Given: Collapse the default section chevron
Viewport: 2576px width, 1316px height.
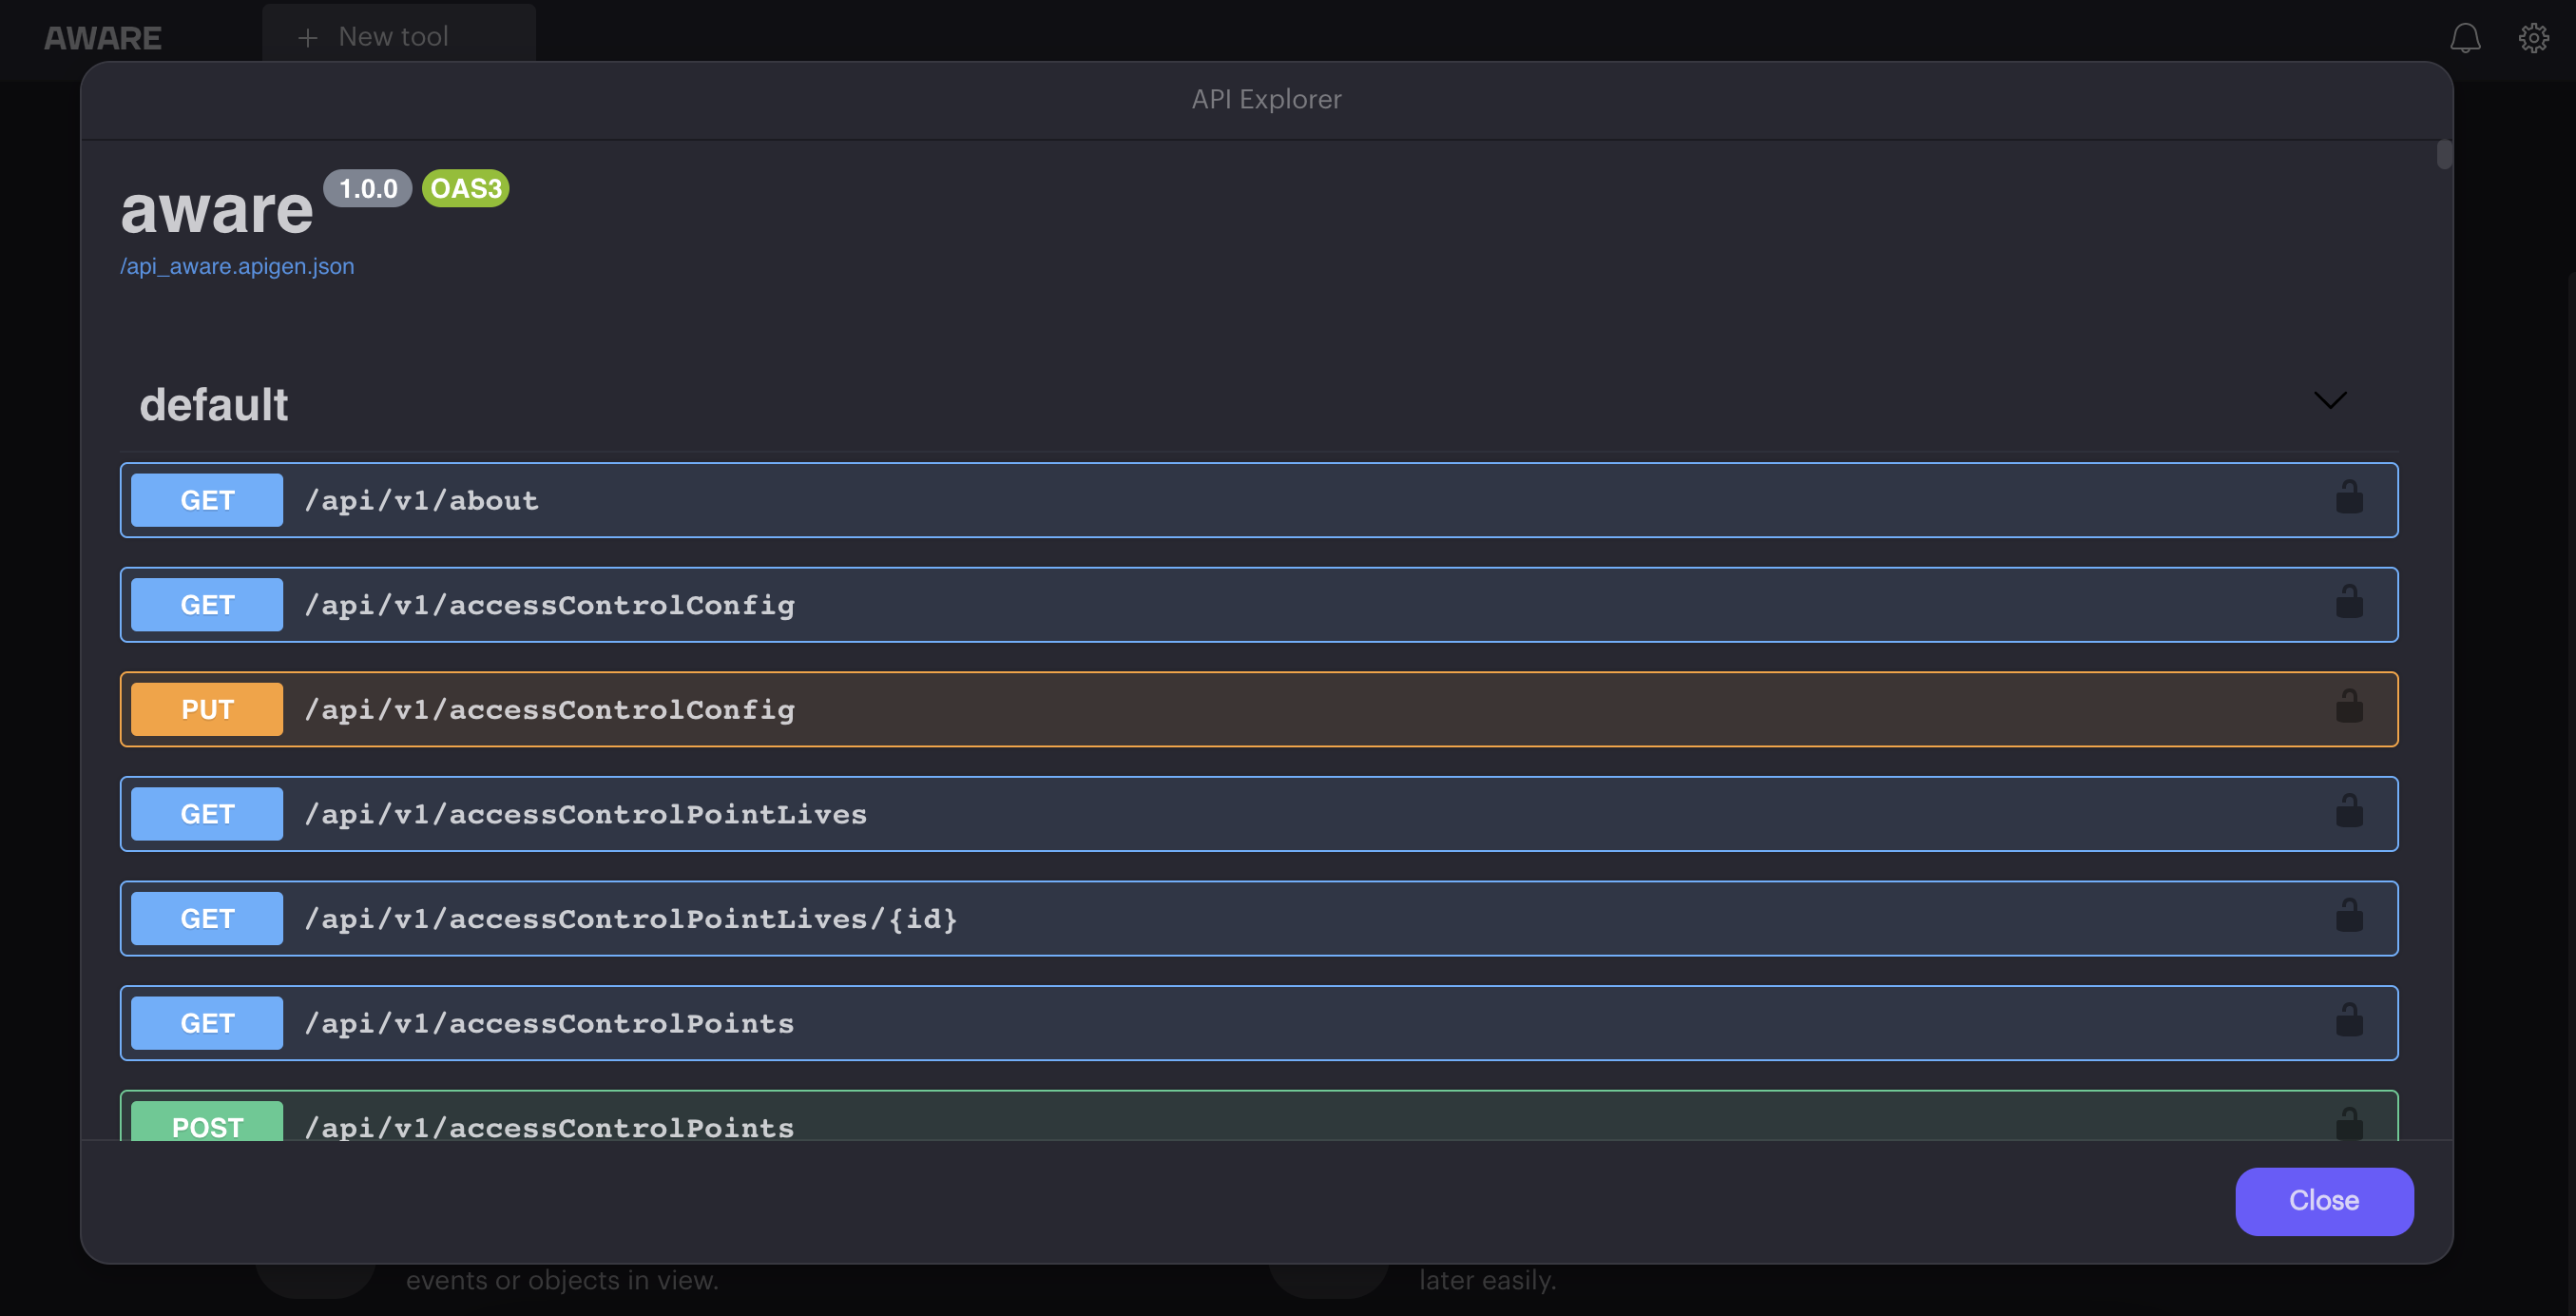Looking at the screenshot, I should tap(2330, 400).
